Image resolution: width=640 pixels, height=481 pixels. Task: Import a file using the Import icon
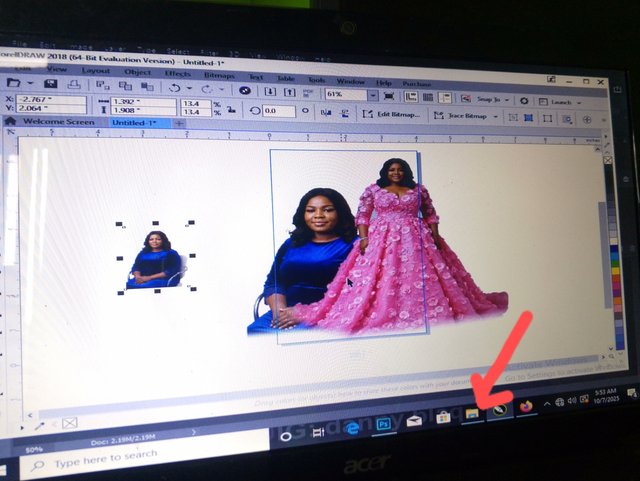click(x=270, y=91)
